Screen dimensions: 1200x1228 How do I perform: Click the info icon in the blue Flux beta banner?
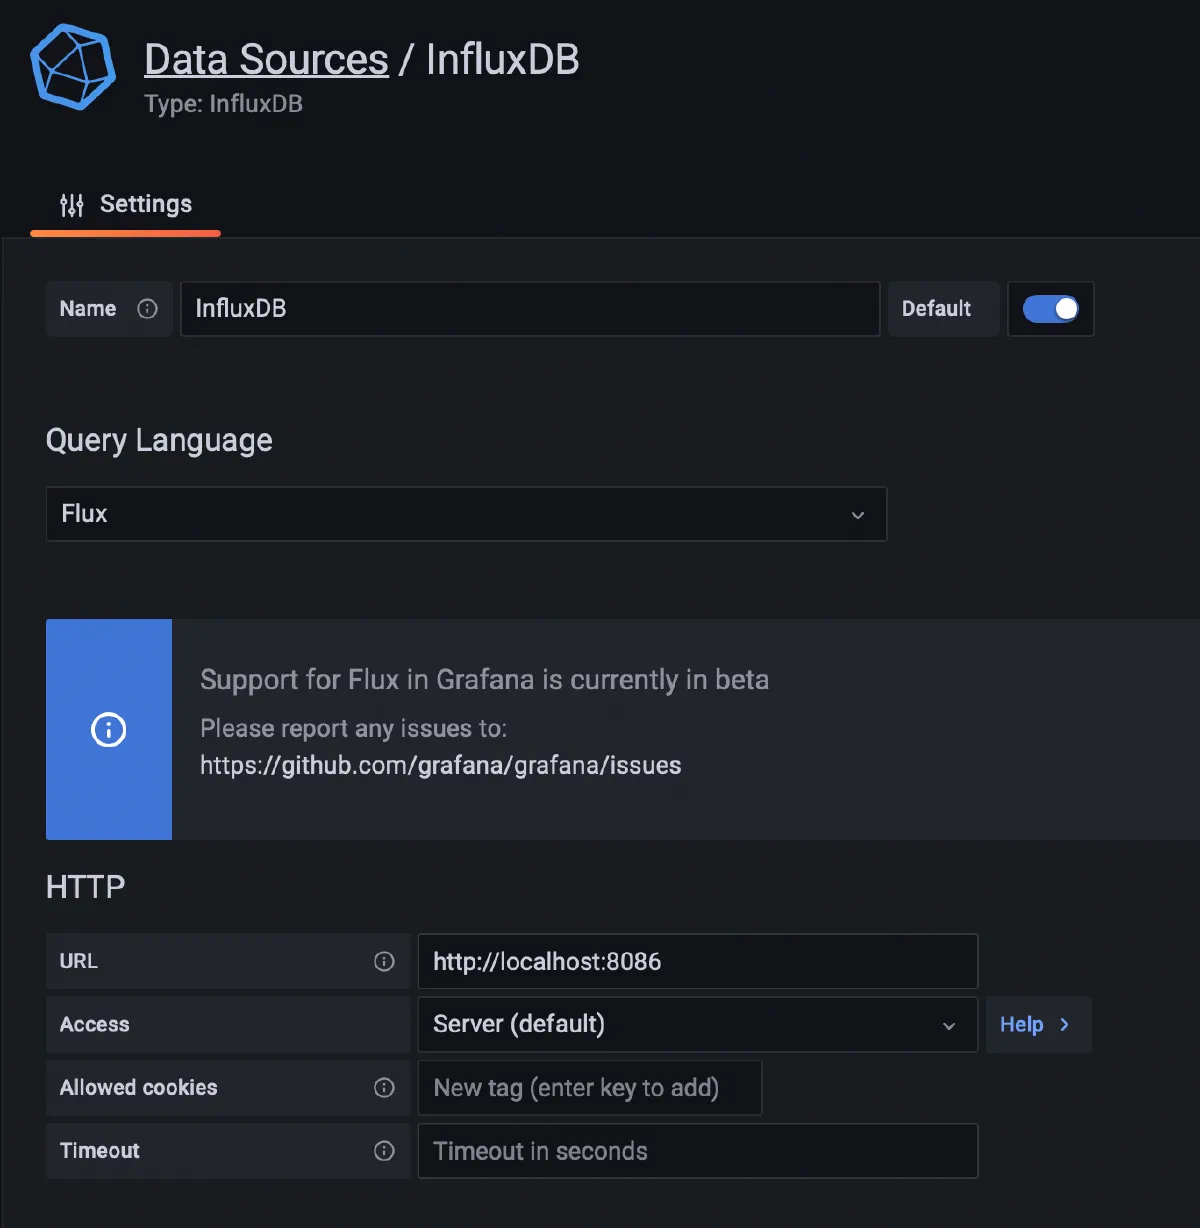coord(109,729)
